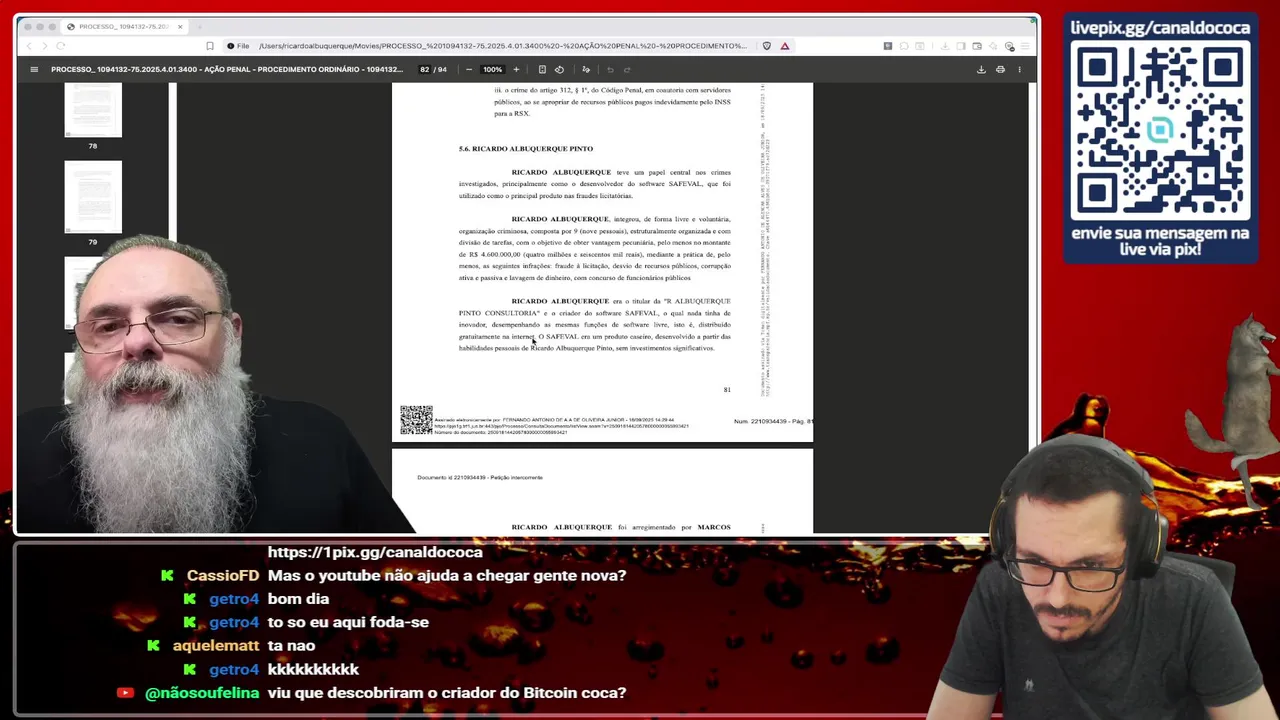This screenshot has width=1280, height=720.
Task: Click the page number '81' at page bottom
Action: point(727,390)
